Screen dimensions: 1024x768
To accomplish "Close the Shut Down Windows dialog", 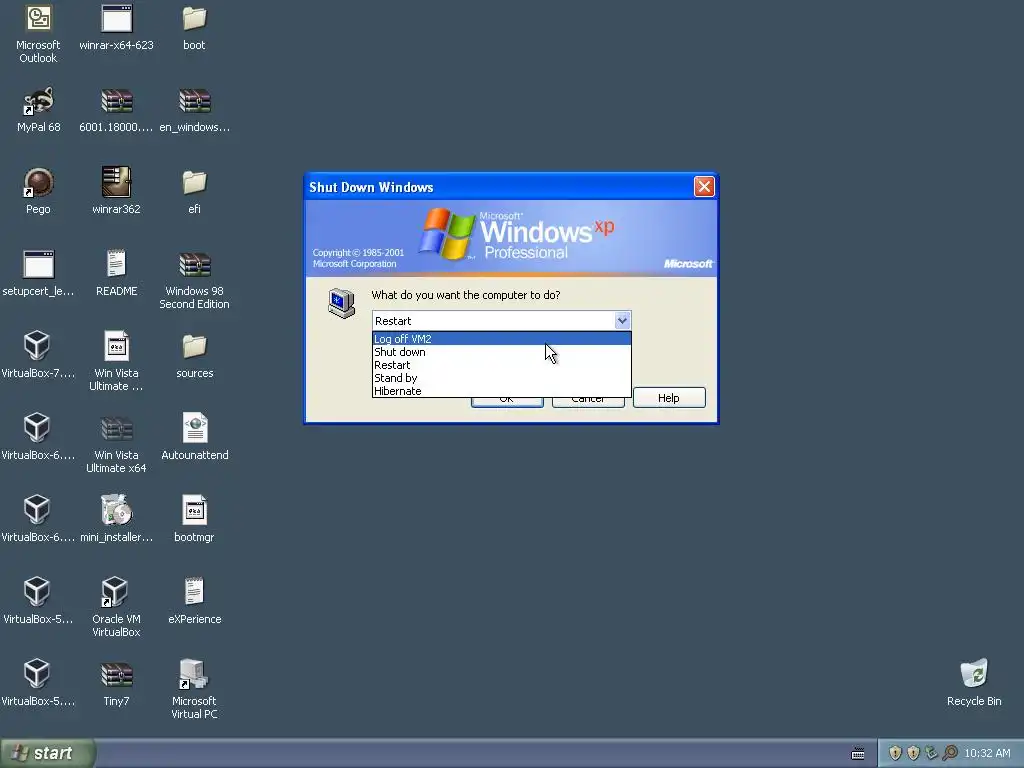I will 704,187.
